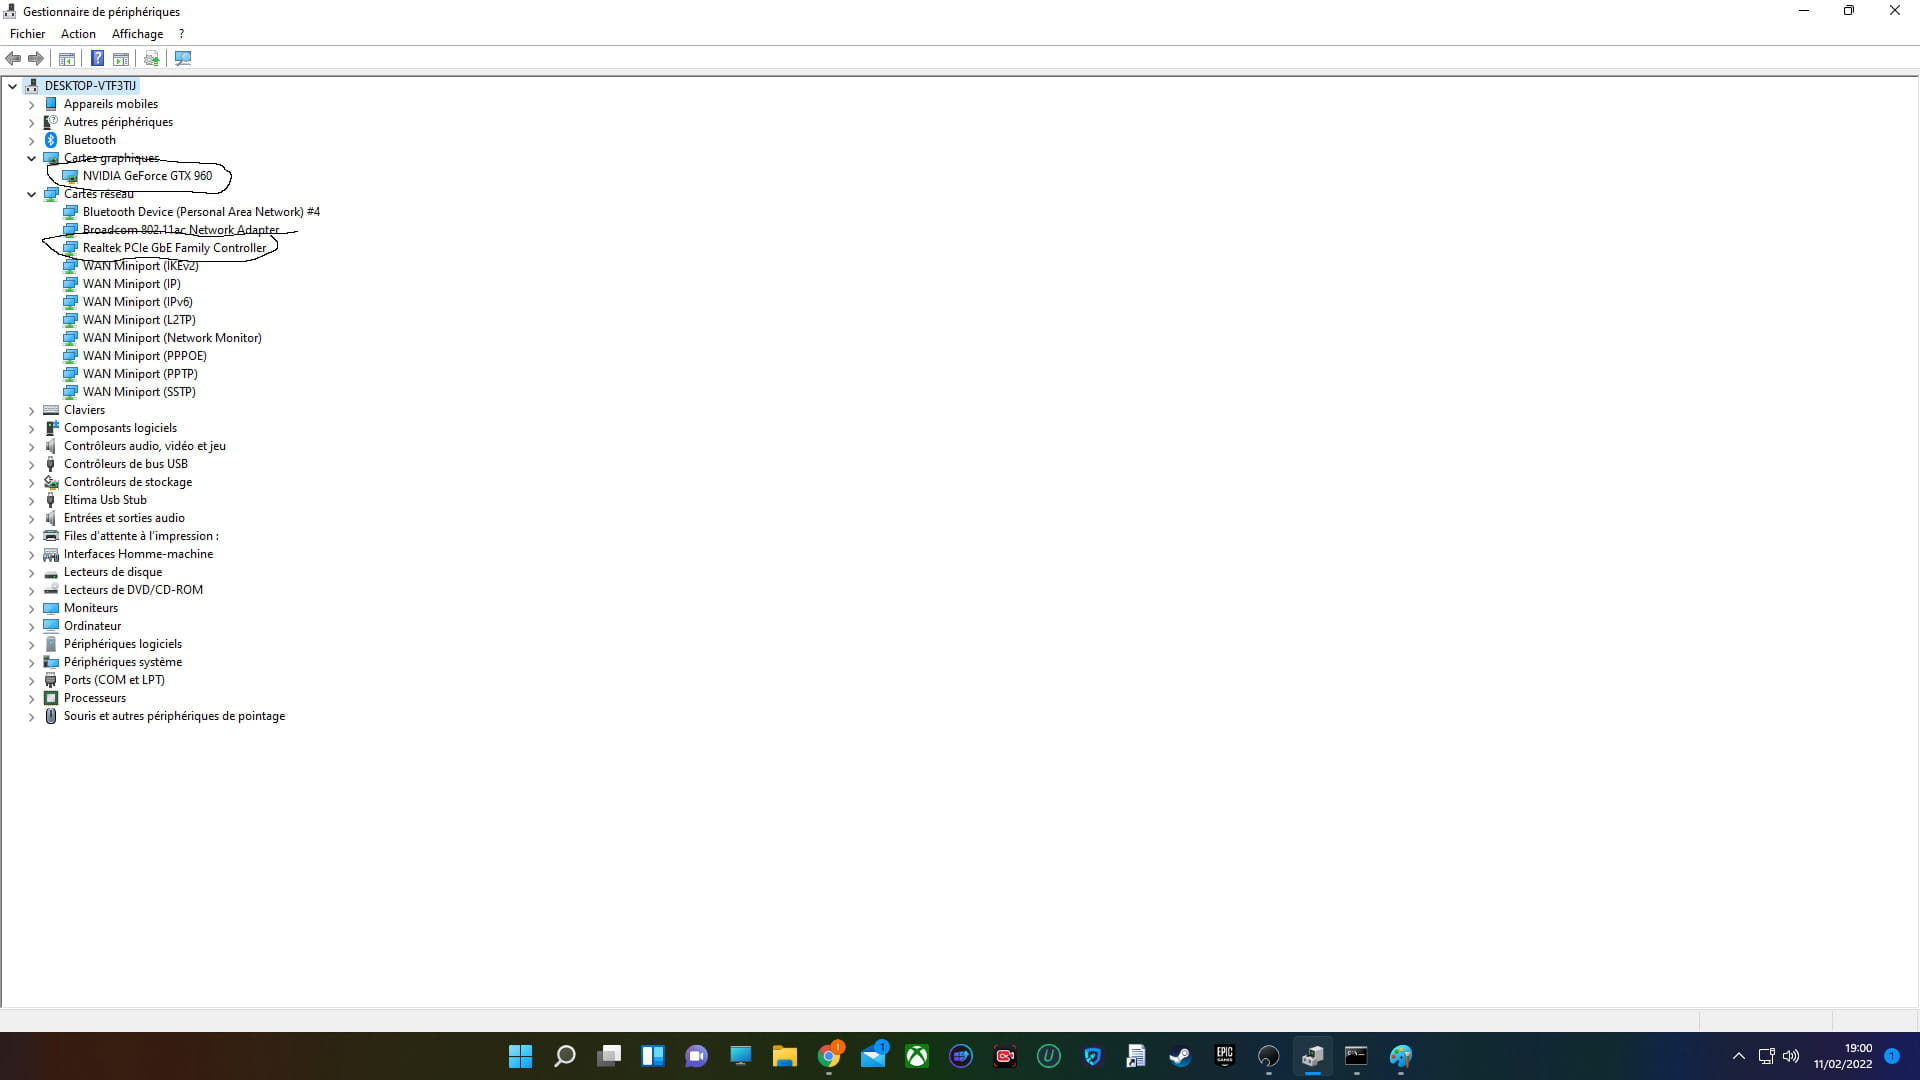Select Realtek PCIe GbE Family Controller
The width and height of the screenshot is (1920, 1080).
pos(174,248)
